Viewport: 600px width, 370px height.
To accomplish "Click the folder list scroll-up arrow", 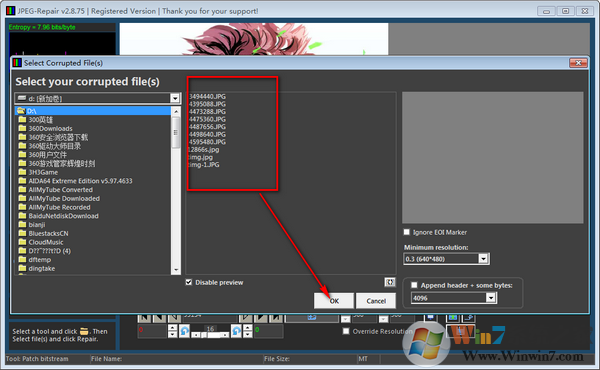I will pos(176,111).
